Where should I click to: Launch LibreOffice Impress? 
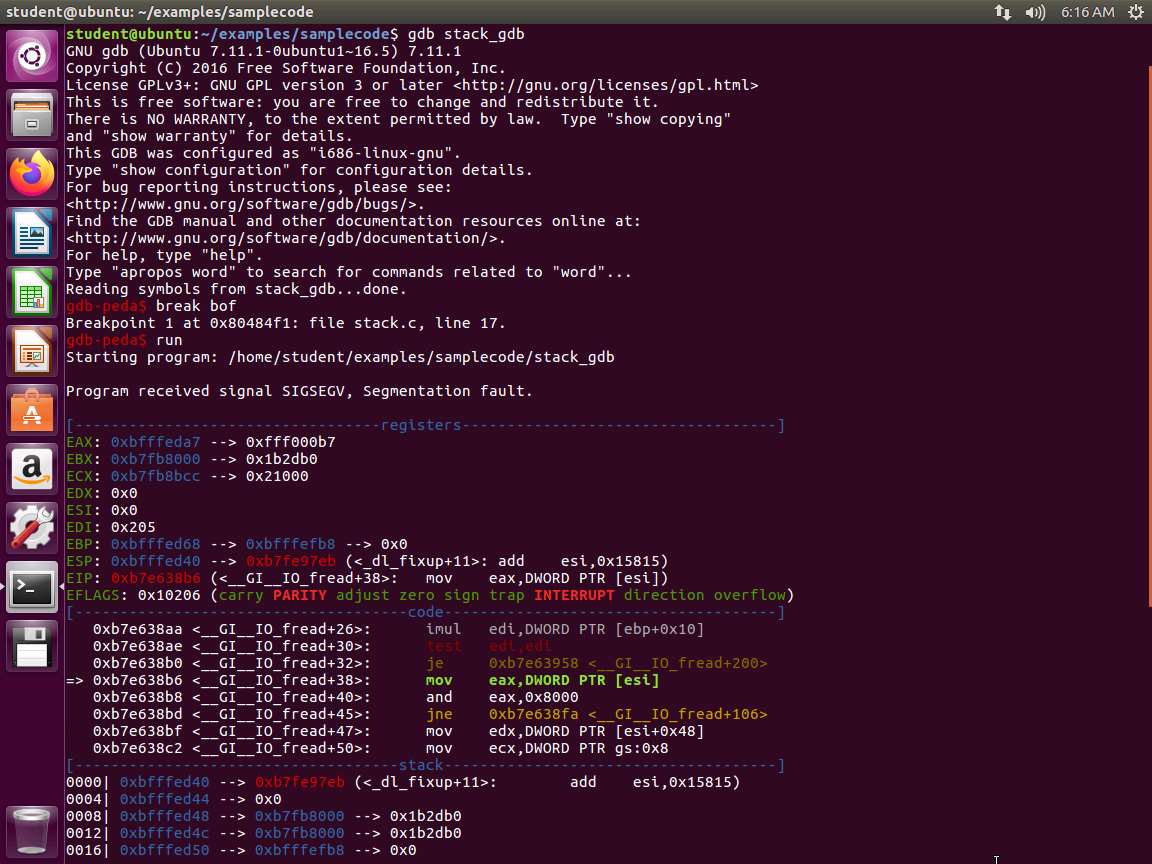coord(32,351)
